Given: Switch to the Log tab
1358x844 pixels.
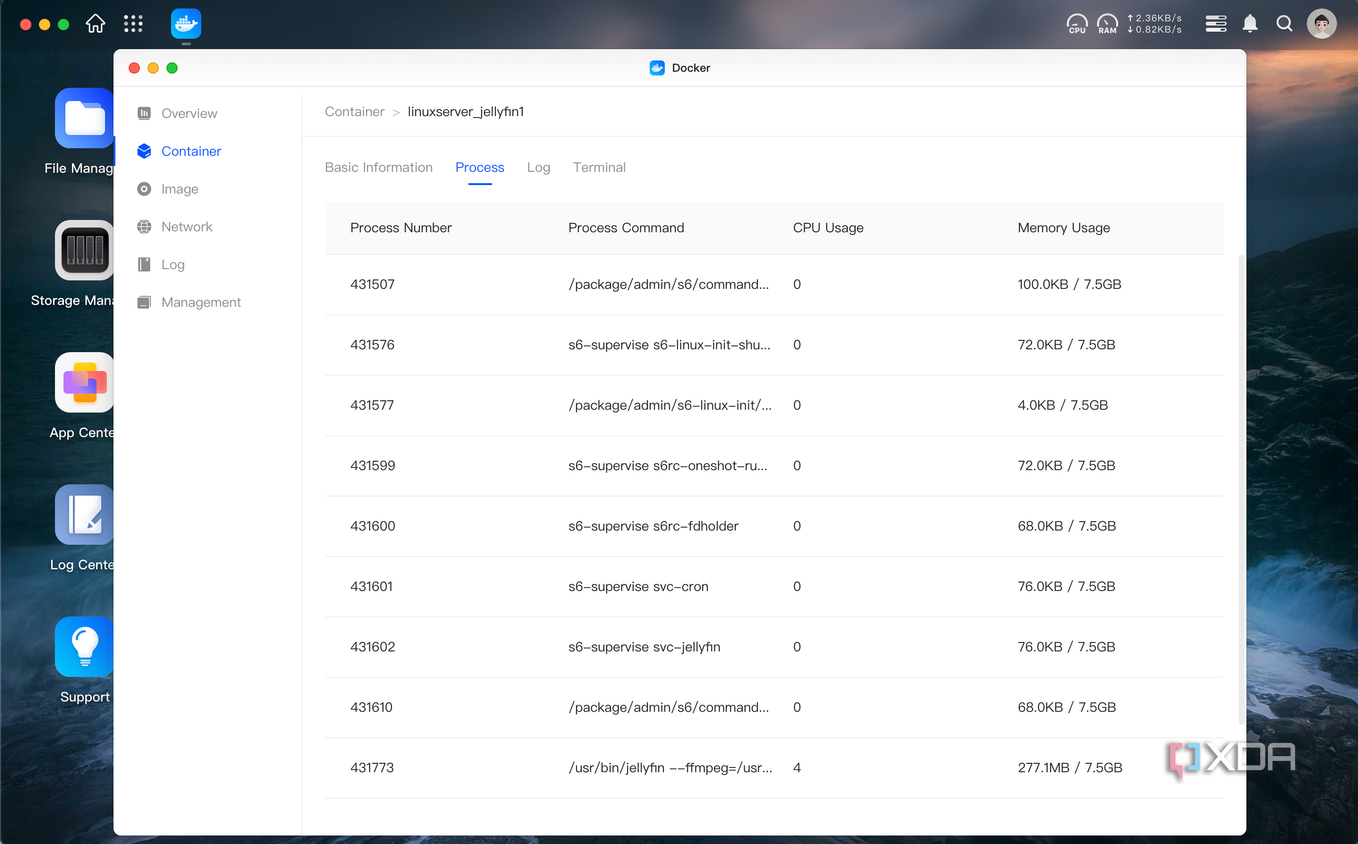Looking at the screenshot, I should coord(539,167).
